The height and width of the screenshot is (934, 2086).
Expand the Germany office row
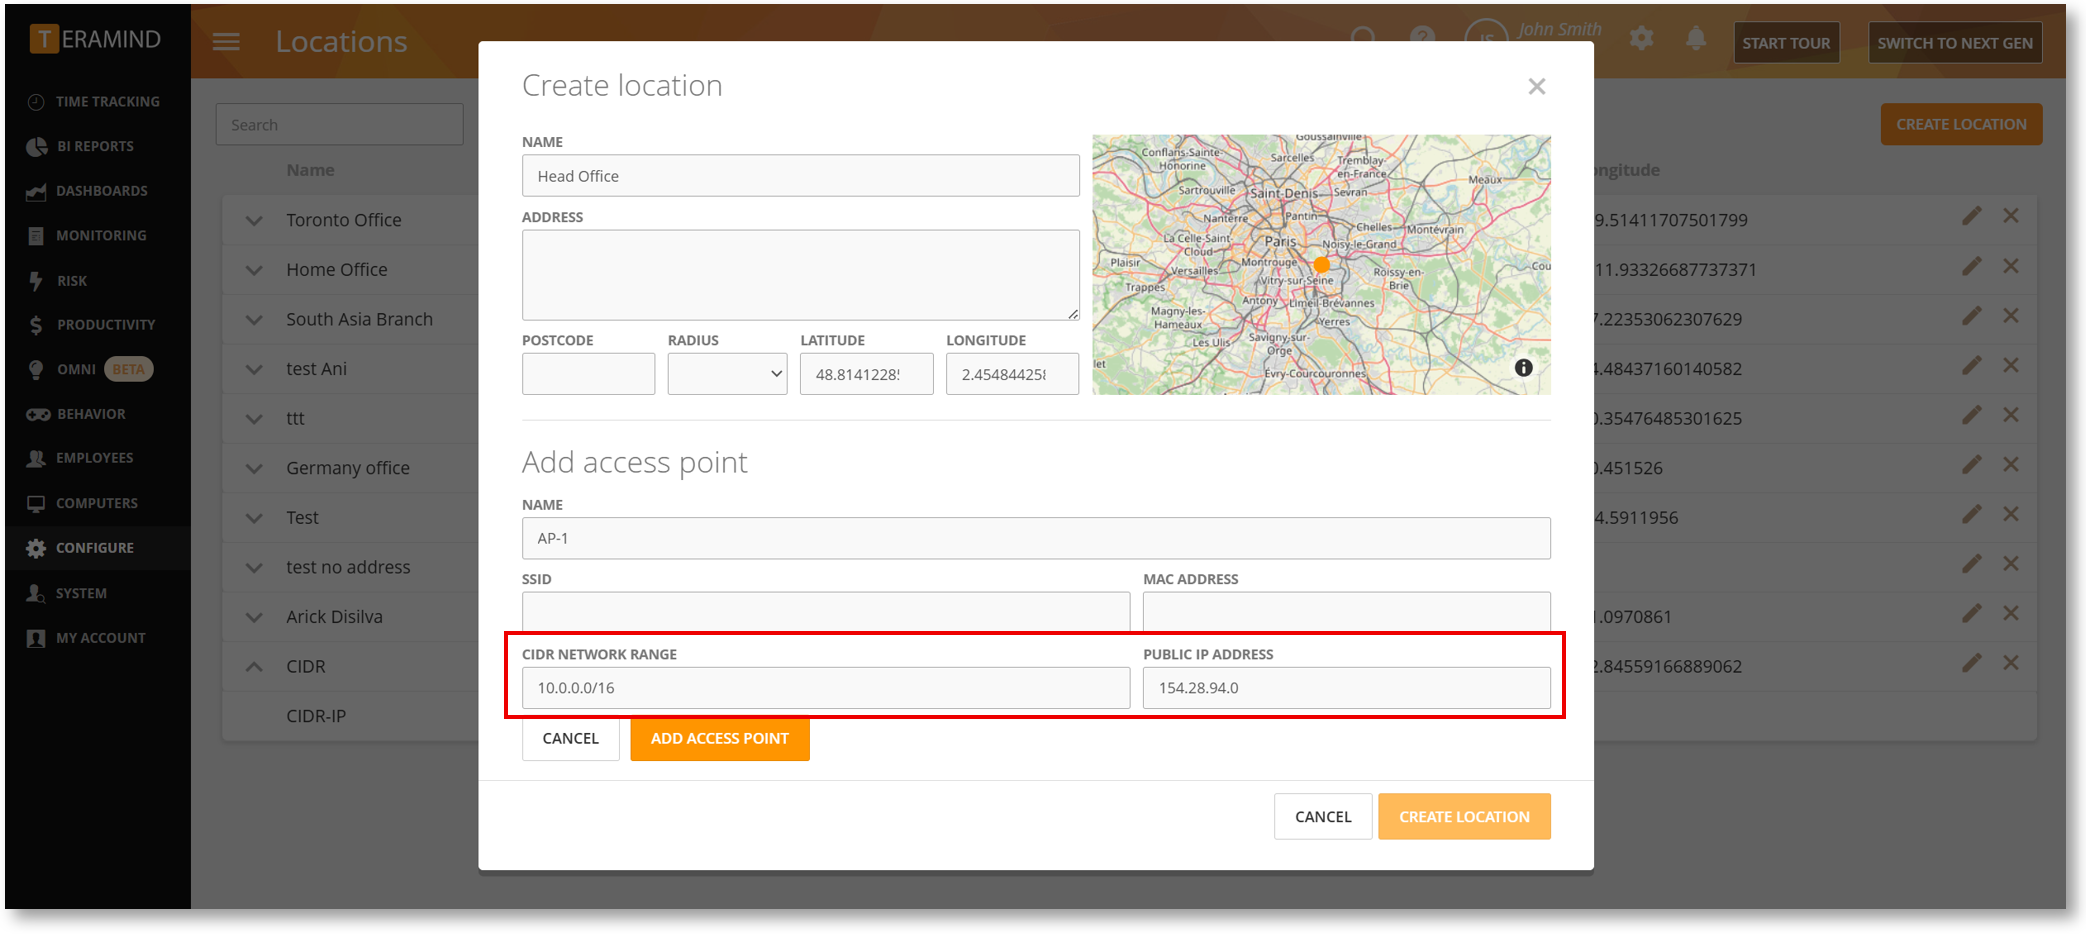click(254, 468)
